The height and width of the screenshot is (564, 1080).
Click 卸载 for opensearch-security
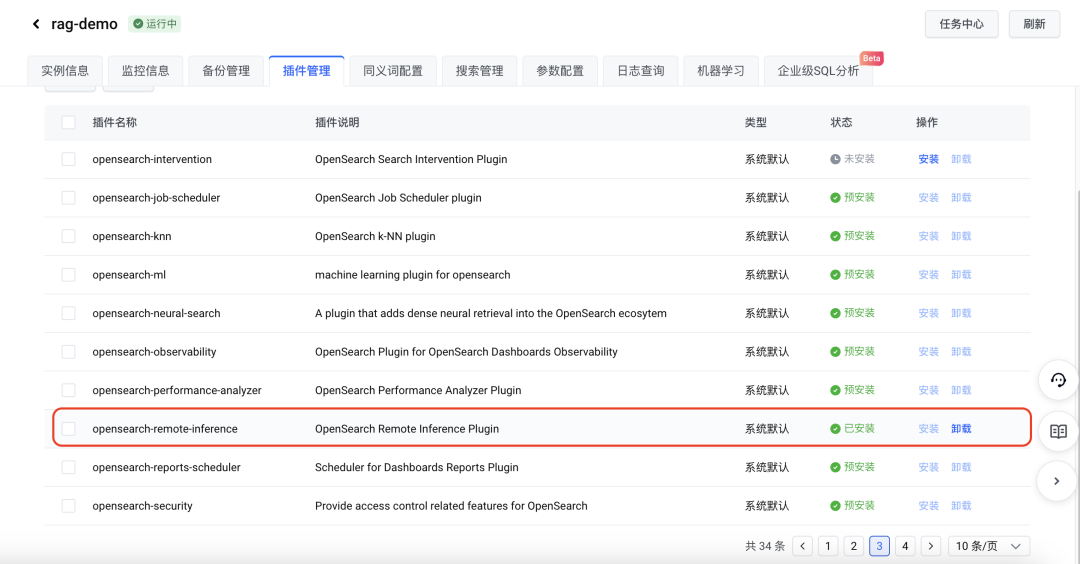[961, 506]
